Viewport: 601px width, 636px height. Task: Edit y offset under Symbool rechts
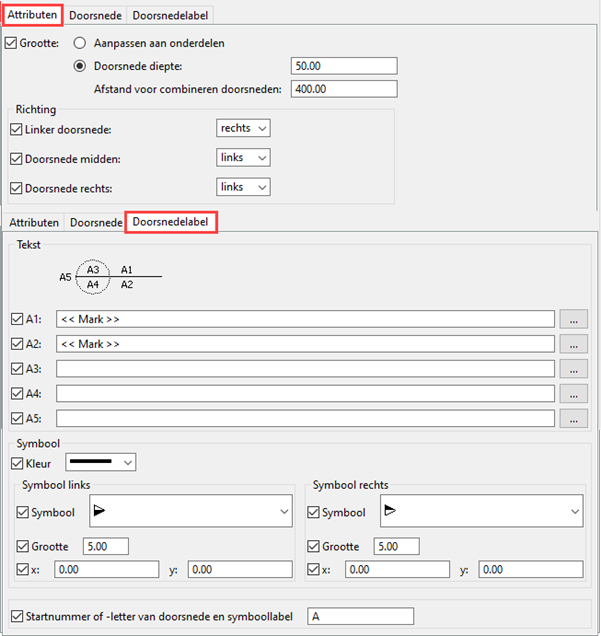[x=531, y=569]
